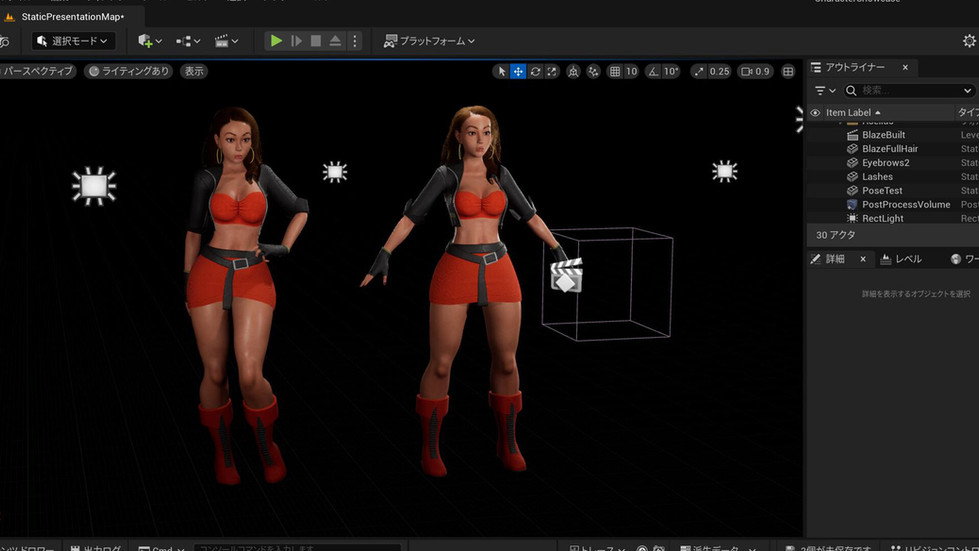Adjust camera speed 0.9 control
The height and width of the screenshot is (551, 979).
pyautogui.click(x=755, y=72)
